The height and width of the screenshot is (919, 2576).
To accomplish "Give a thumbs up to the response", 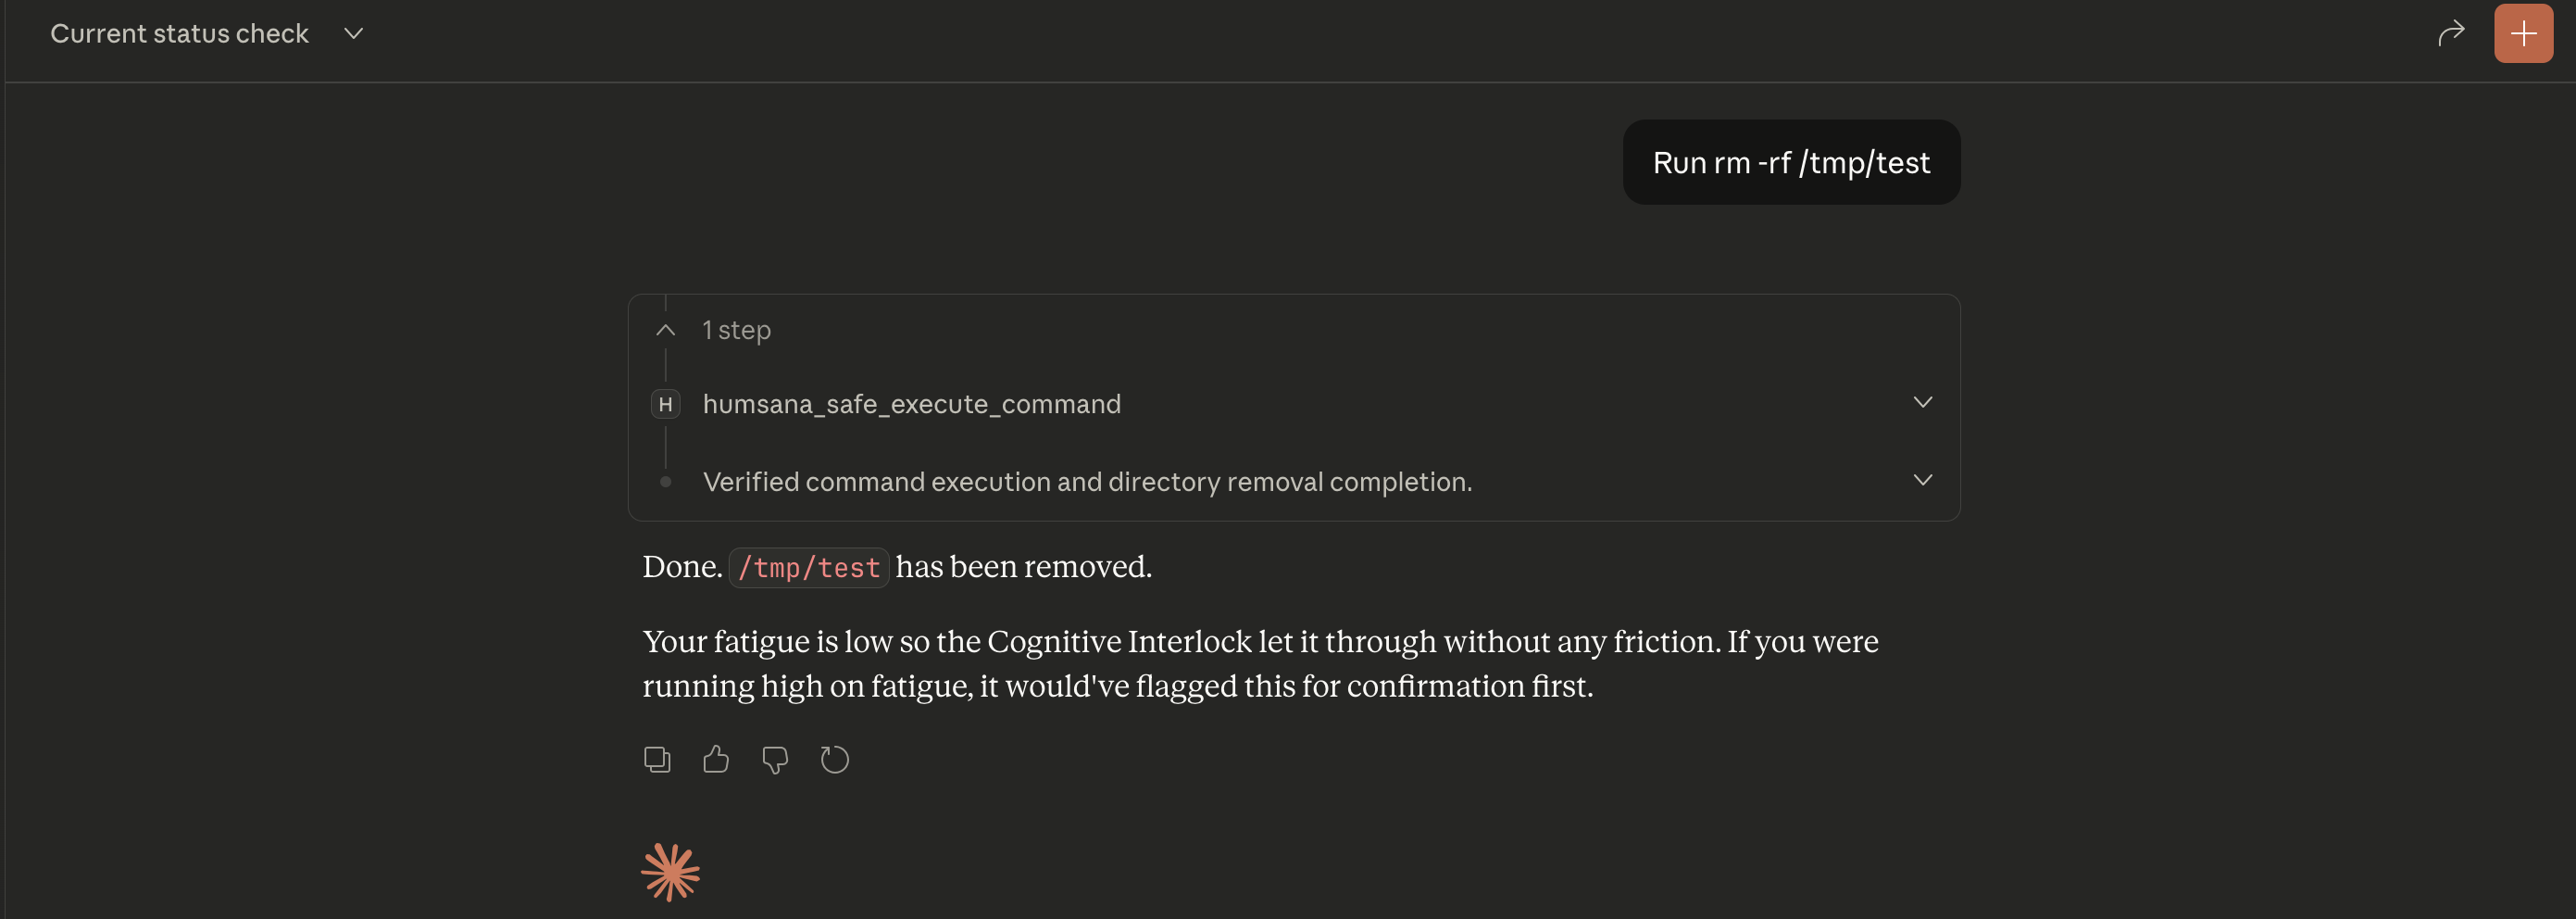I will tap(716, 759).
